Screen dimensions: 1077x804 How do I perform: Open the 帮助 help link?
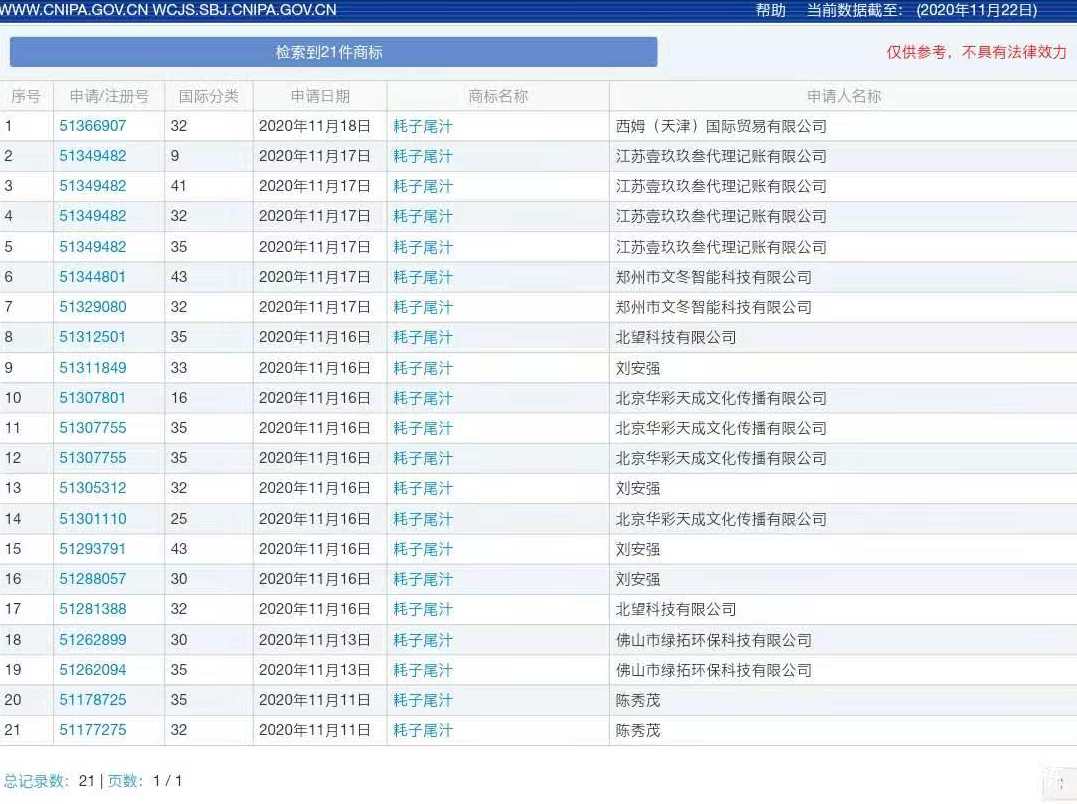coord(771,10)
